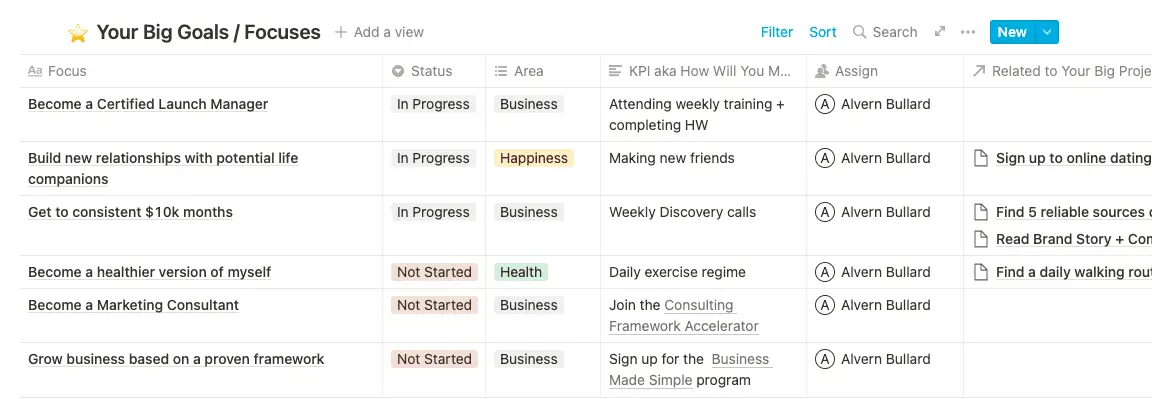Open Not Started status for Become a Marketing Consultant

point(434,305)
